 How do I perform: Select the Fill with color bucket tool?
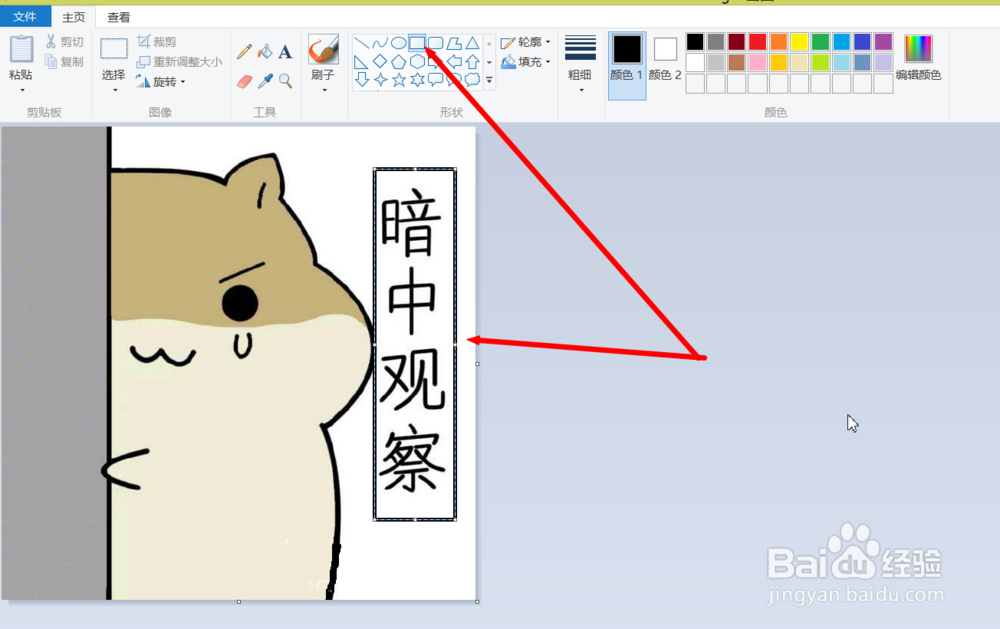(x=265, y=51)
